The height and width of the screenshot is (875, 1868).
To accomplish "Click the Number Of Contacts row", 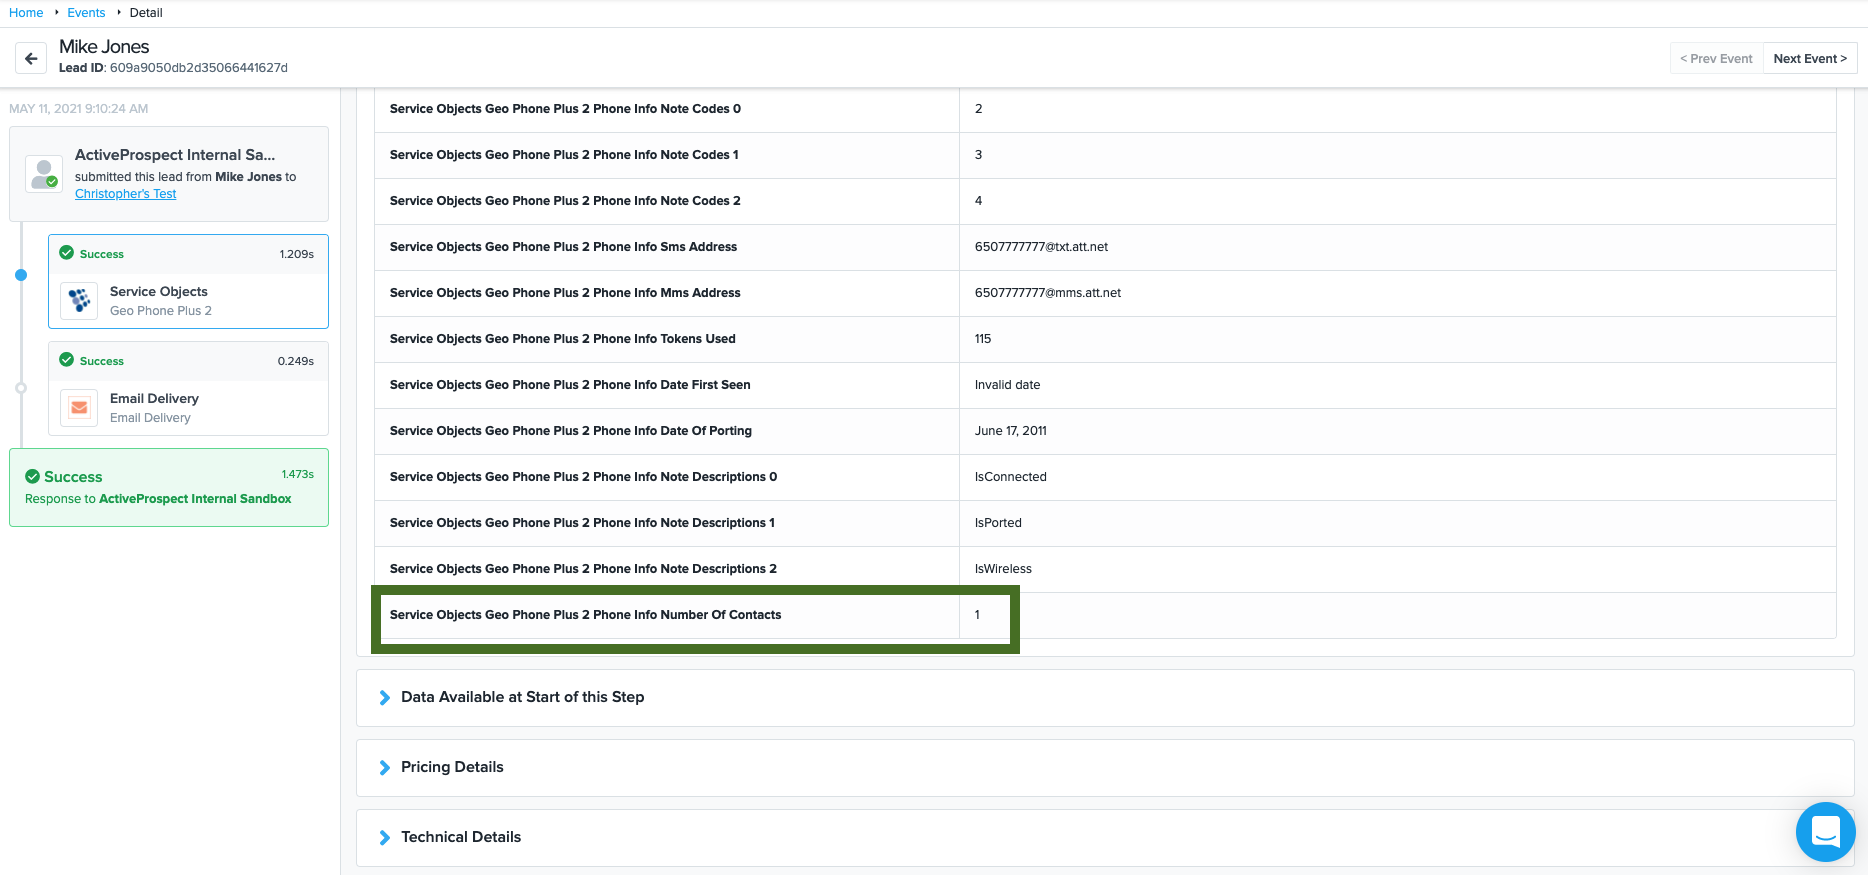I will (x=694, y=615).
